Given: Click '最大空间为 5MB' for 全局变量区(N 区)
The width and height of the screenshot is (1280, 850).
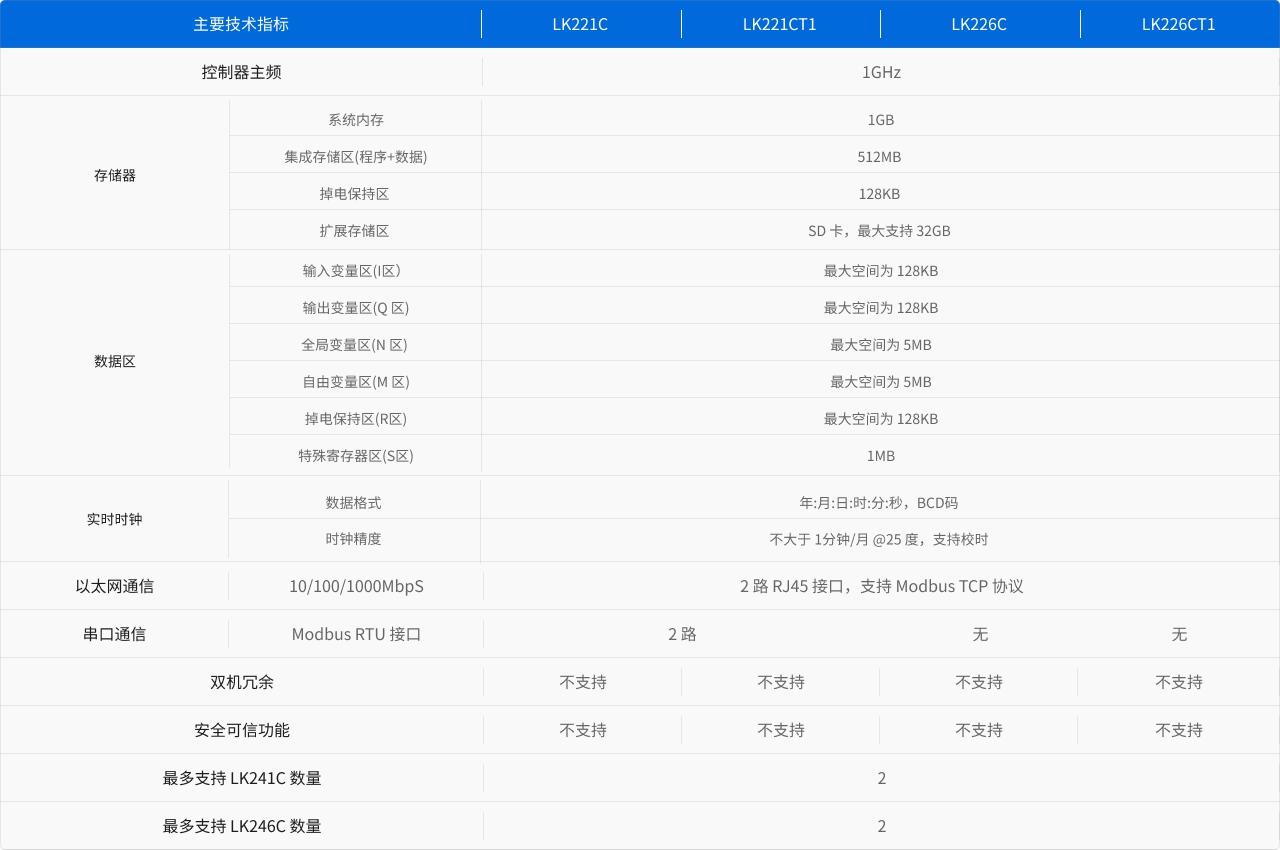Looking at the screenshot, I should (x=881, y=345).
